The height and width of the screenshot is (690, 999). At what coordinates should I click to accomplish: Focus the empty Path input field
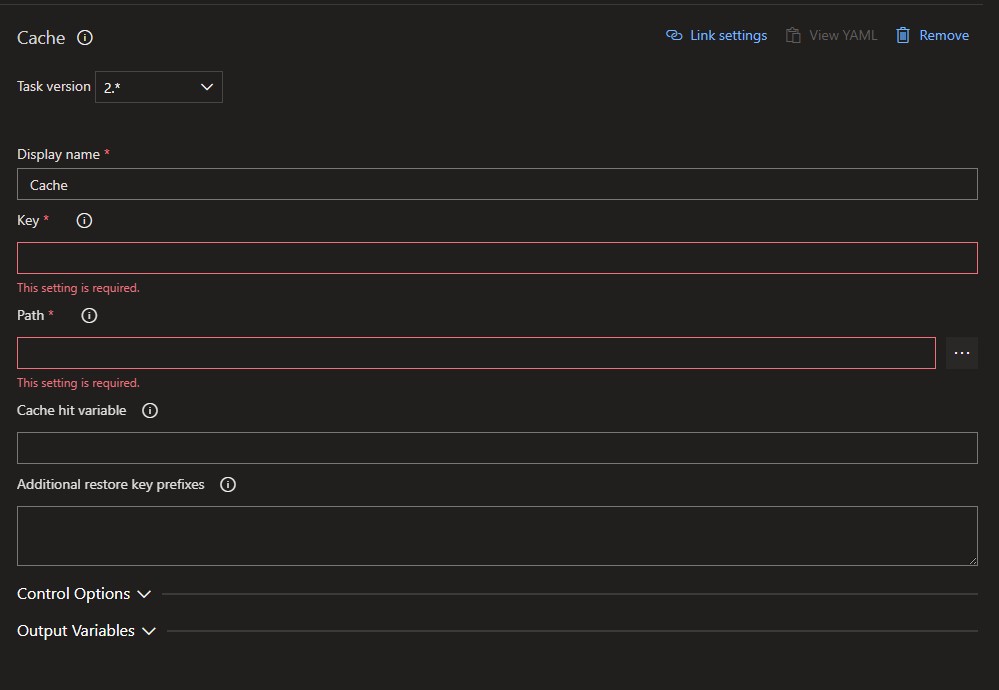[476, 353]
